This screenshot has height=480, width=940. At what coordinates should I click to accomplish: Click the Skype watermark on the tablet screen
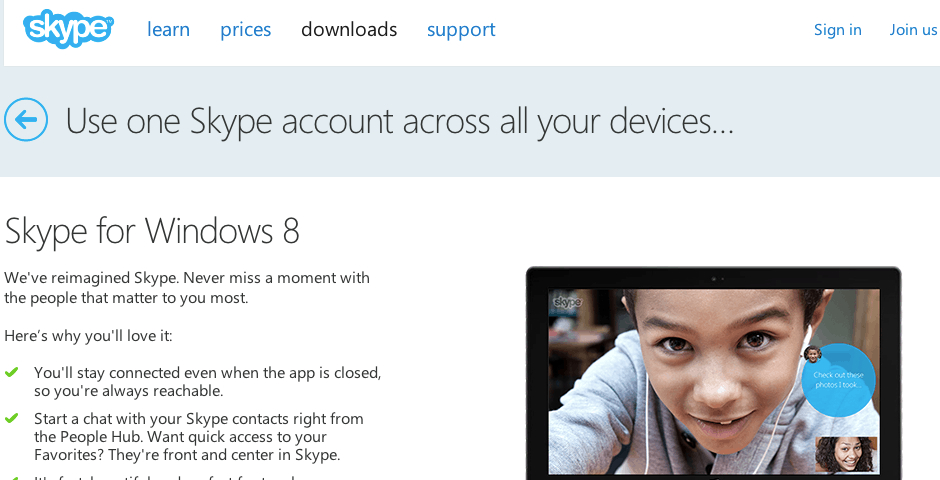567,301
